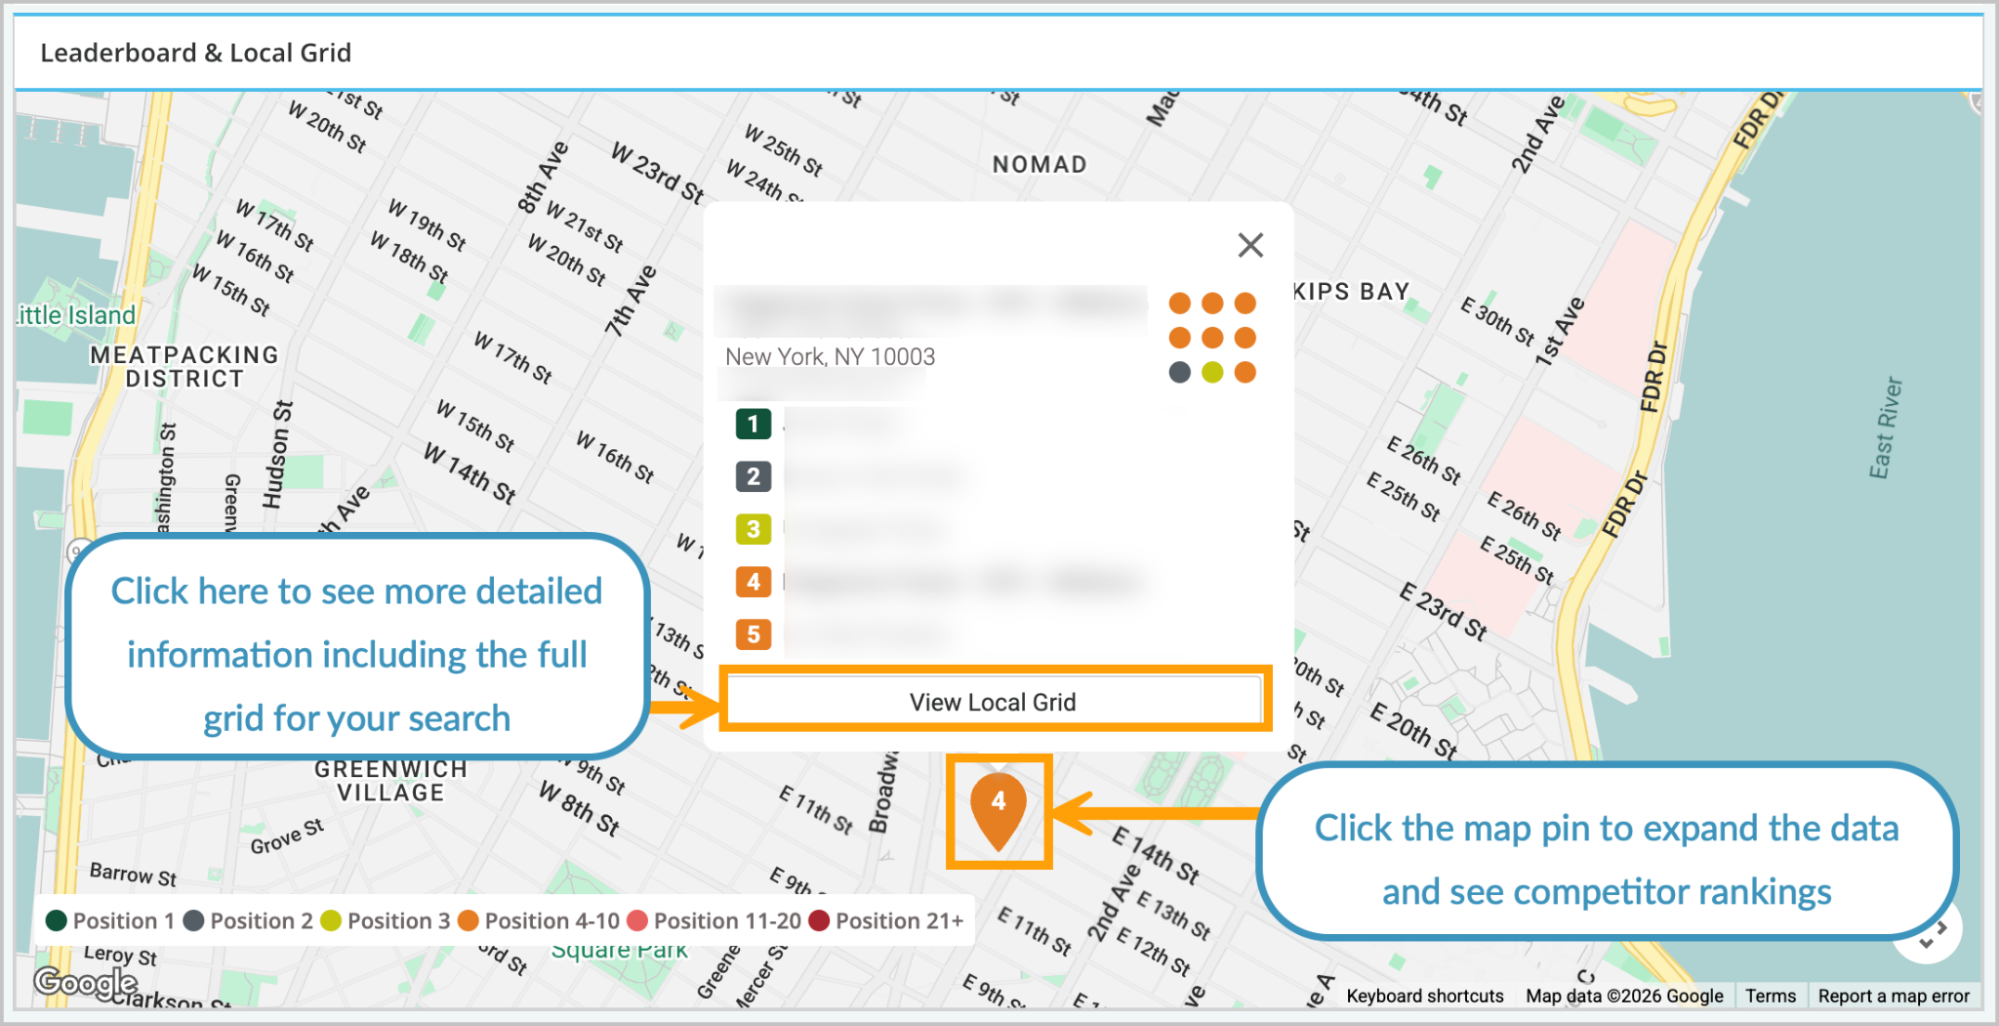This screenshot has height=1026, width=1999.
Task: Select the orange map pin numbered 4
Action: pyautogui.click(x=998, y=810)
